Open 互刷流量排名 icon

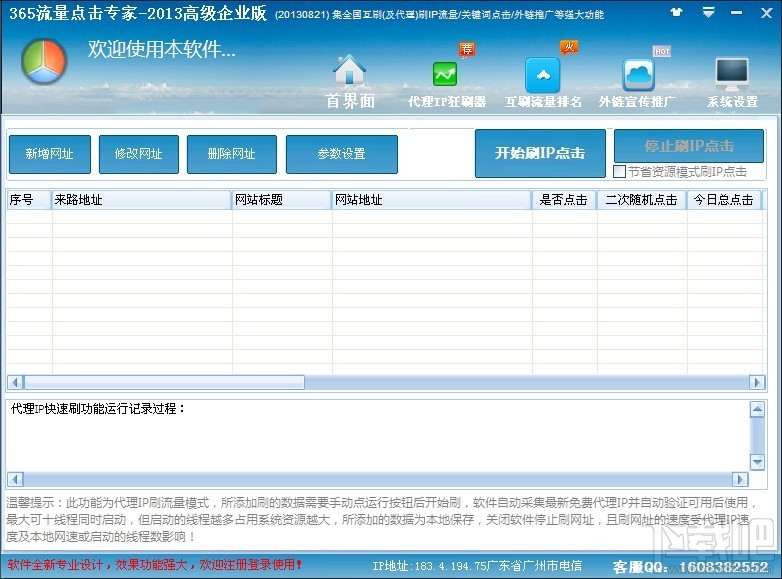point(543,75)
